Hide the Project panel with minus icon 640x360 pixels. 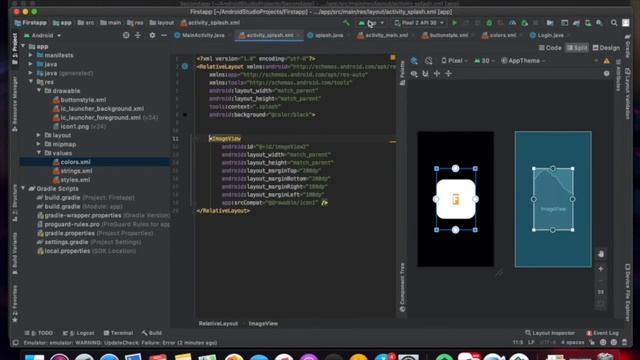click(x=164, y=36)
